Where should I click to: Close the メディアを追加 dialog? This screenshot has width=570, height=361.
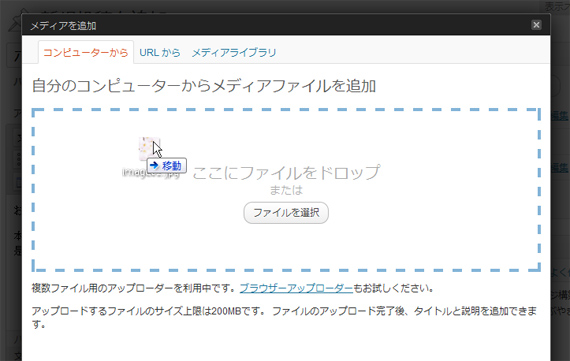pyautogui.click(x=536, y=25)
